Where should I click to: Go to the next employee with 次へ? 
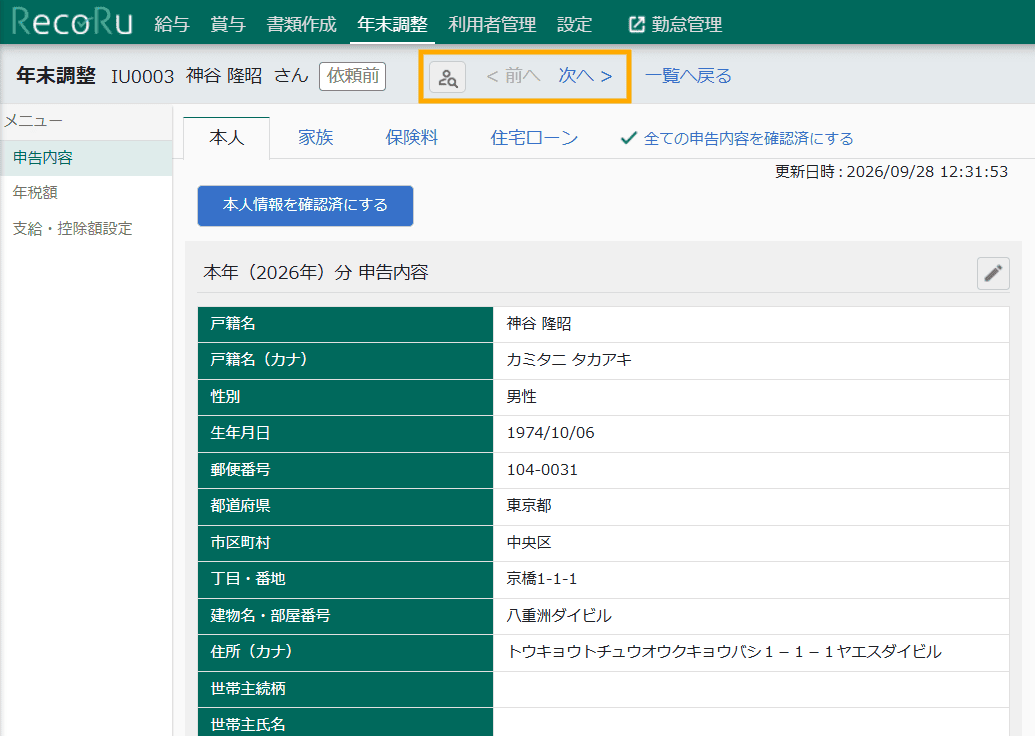click(585, 76)
